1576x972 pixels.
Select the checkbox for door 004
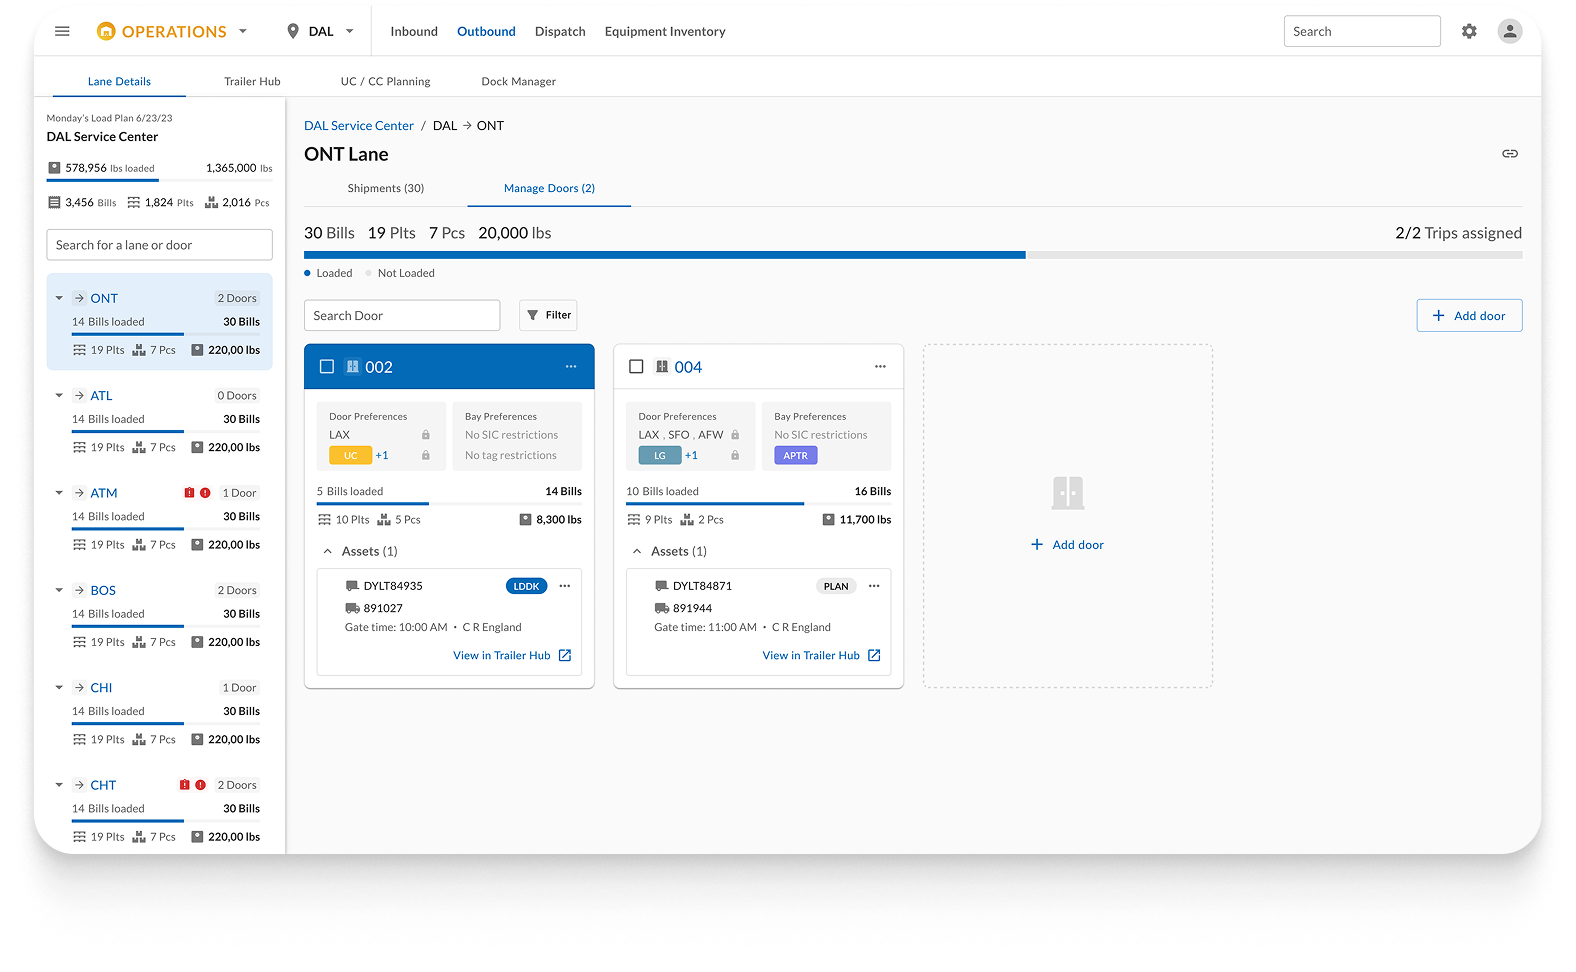point(636,367)
